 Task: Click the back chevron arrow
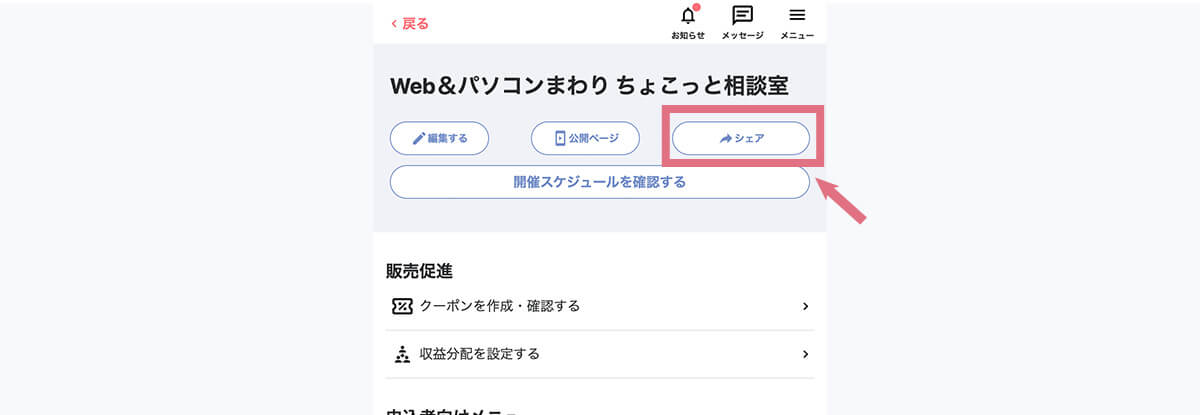[394, 23]
